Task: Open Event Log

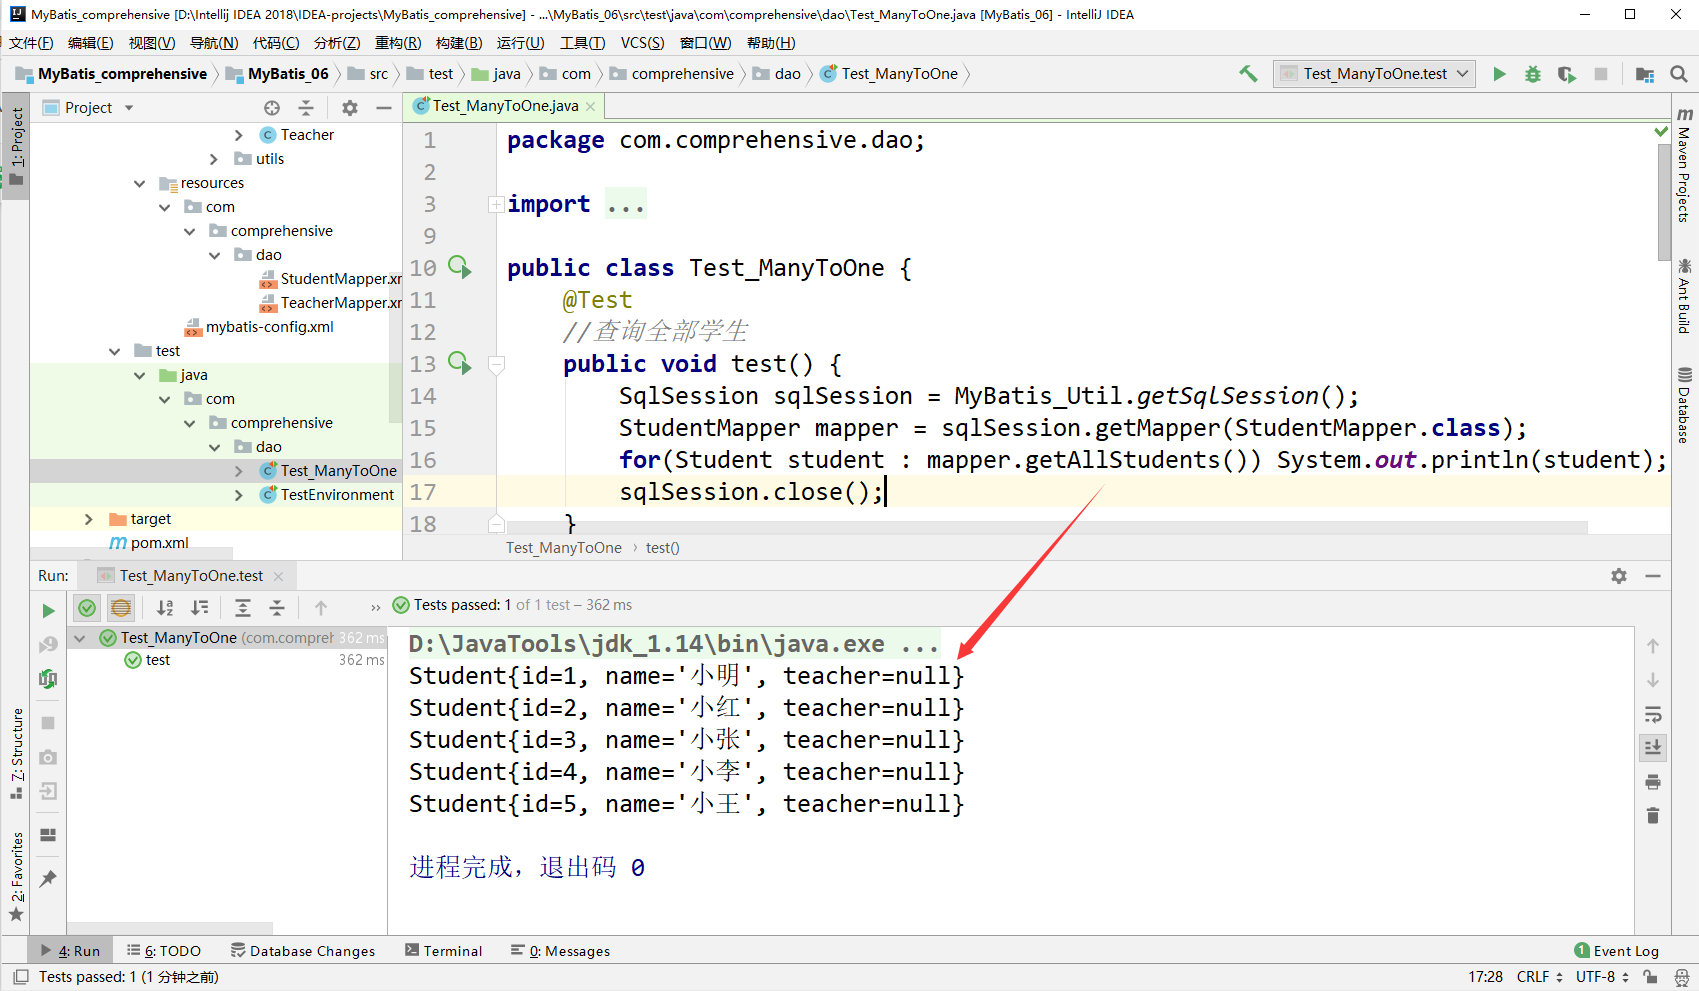Action: coord(1616,951)
